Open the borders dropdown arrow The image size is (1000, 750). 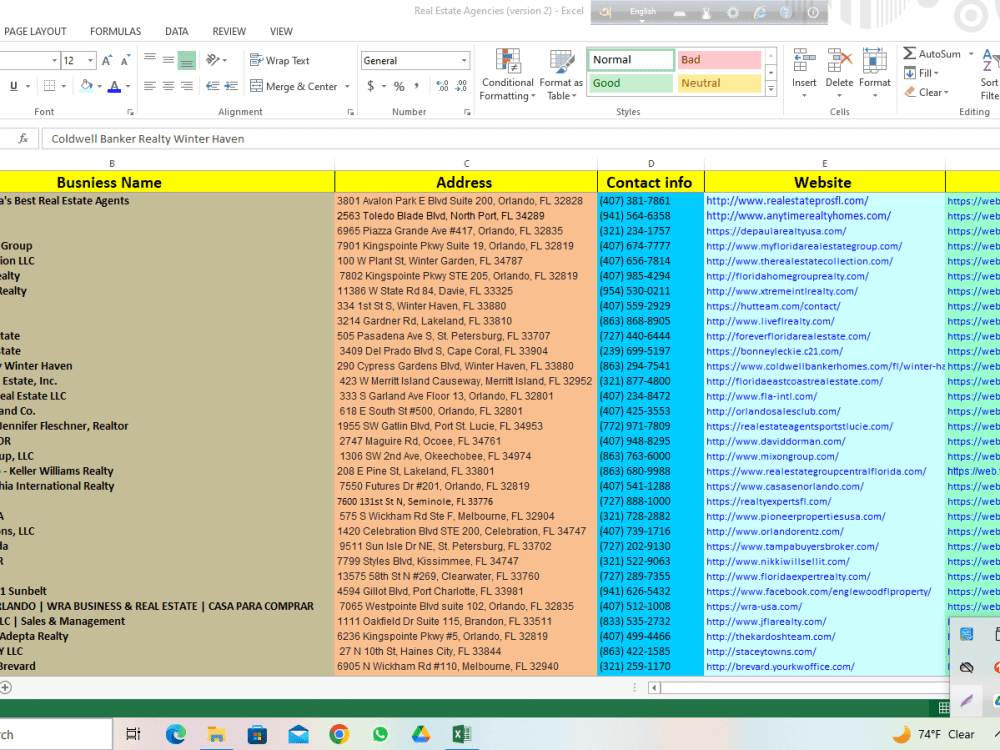click(64, 86)
